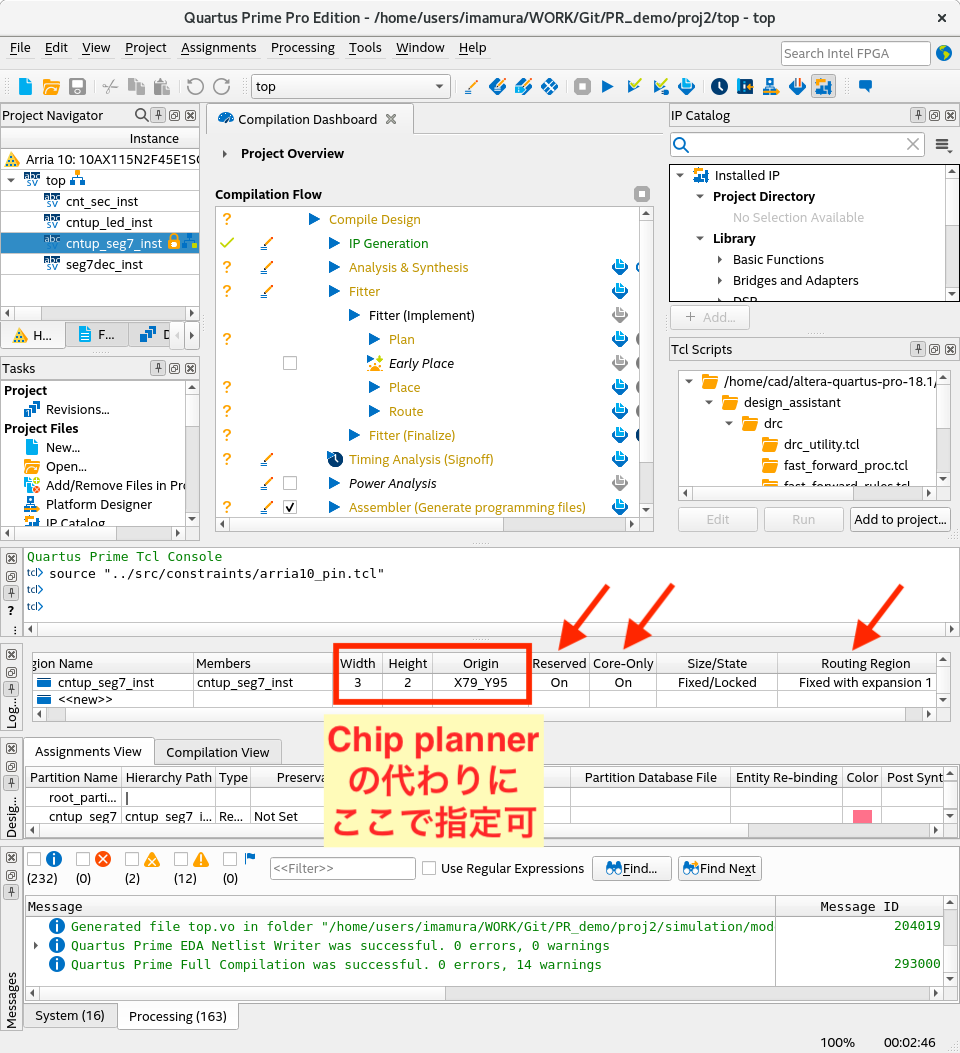
Task: Toggle critical warning filter checkbox (2)
Action: (x=132, y=859)
